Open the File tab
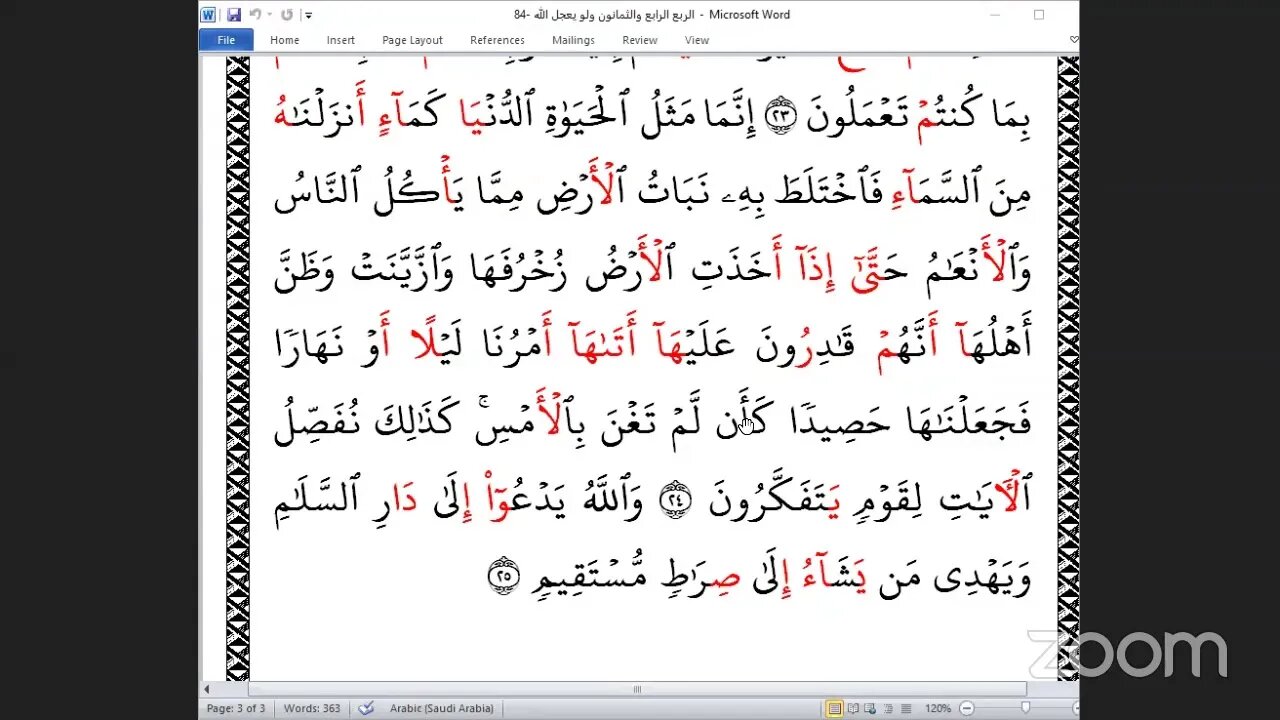Screen dimensions: 1280x720 tap(226, 40)
